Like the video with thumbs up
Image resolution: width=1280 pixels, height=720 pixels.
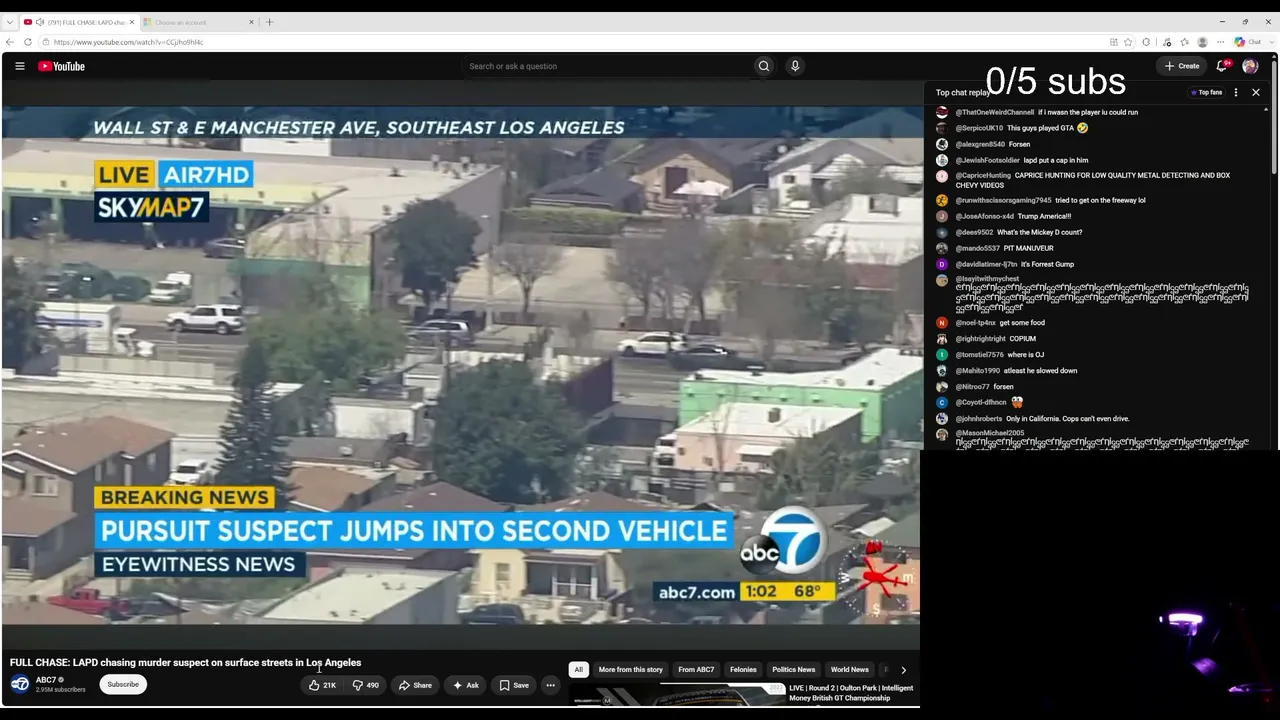(x=322, y=685)
